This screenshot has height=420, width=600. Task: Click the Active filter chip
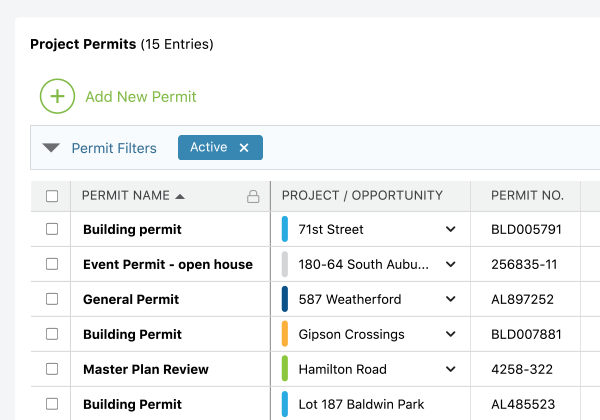tap(220, 147)
